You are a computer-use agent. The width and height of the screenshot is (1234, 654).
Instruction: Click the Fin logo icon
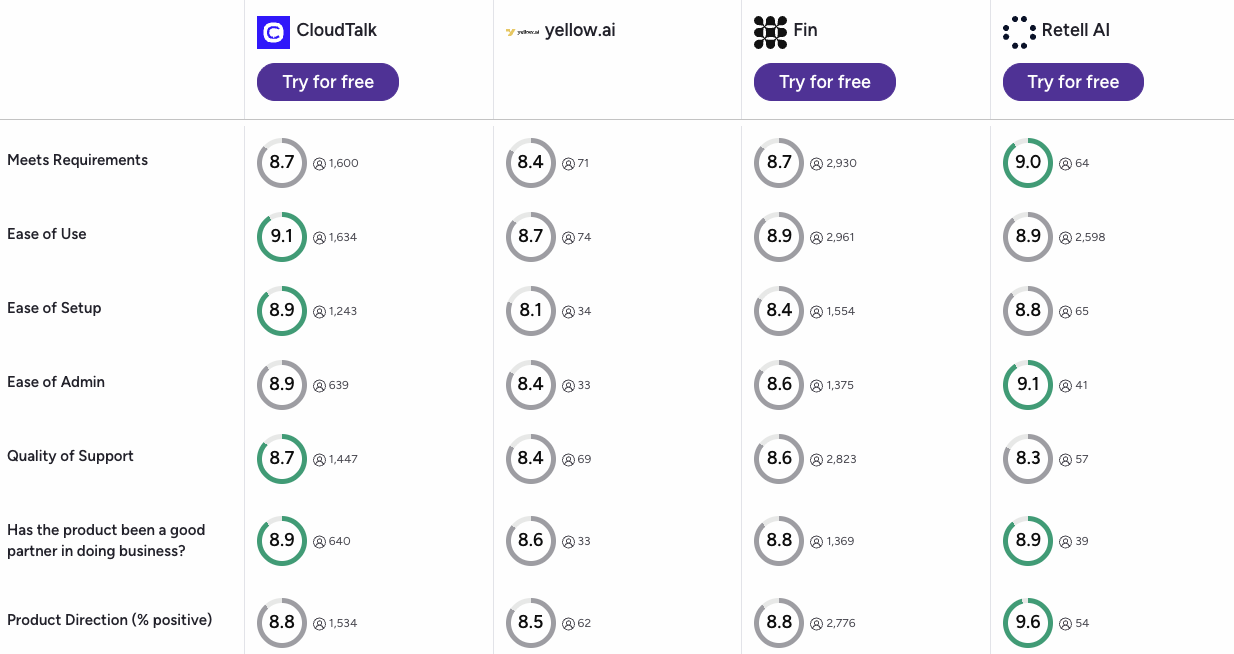tap(770, 32)
